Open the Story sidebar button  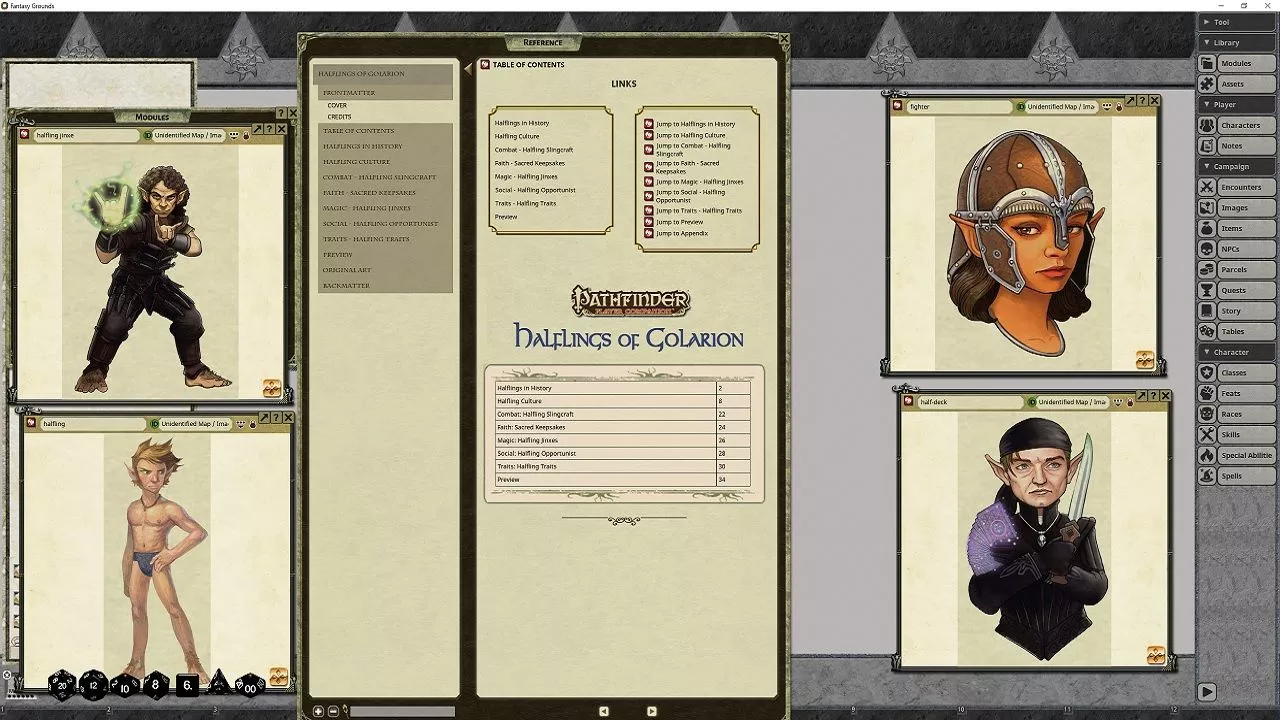[x=1235, y=311]
